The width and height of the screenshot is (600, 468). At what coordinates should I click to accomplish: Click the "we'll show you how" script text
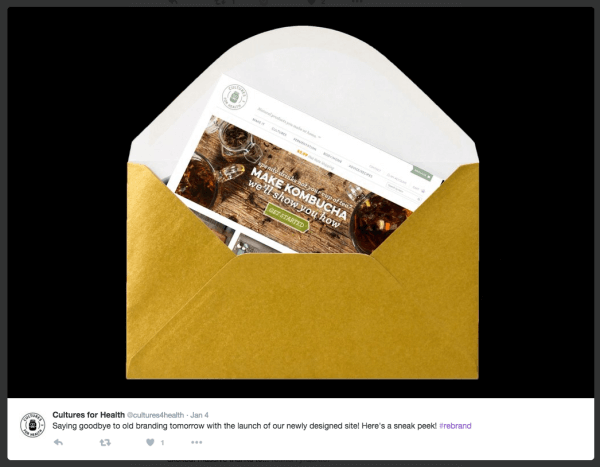(294, 204)
